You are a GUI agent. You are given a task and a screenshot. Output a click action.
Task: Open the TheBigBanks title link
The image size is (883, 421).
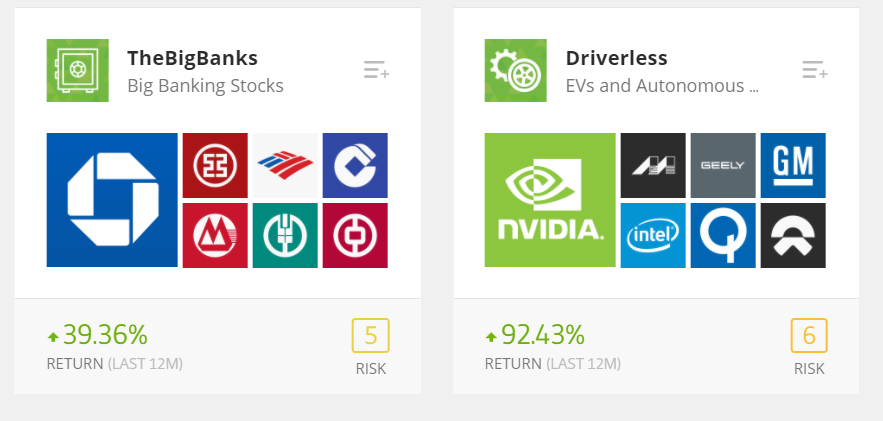pyautogui.click(x=192, y=58)
